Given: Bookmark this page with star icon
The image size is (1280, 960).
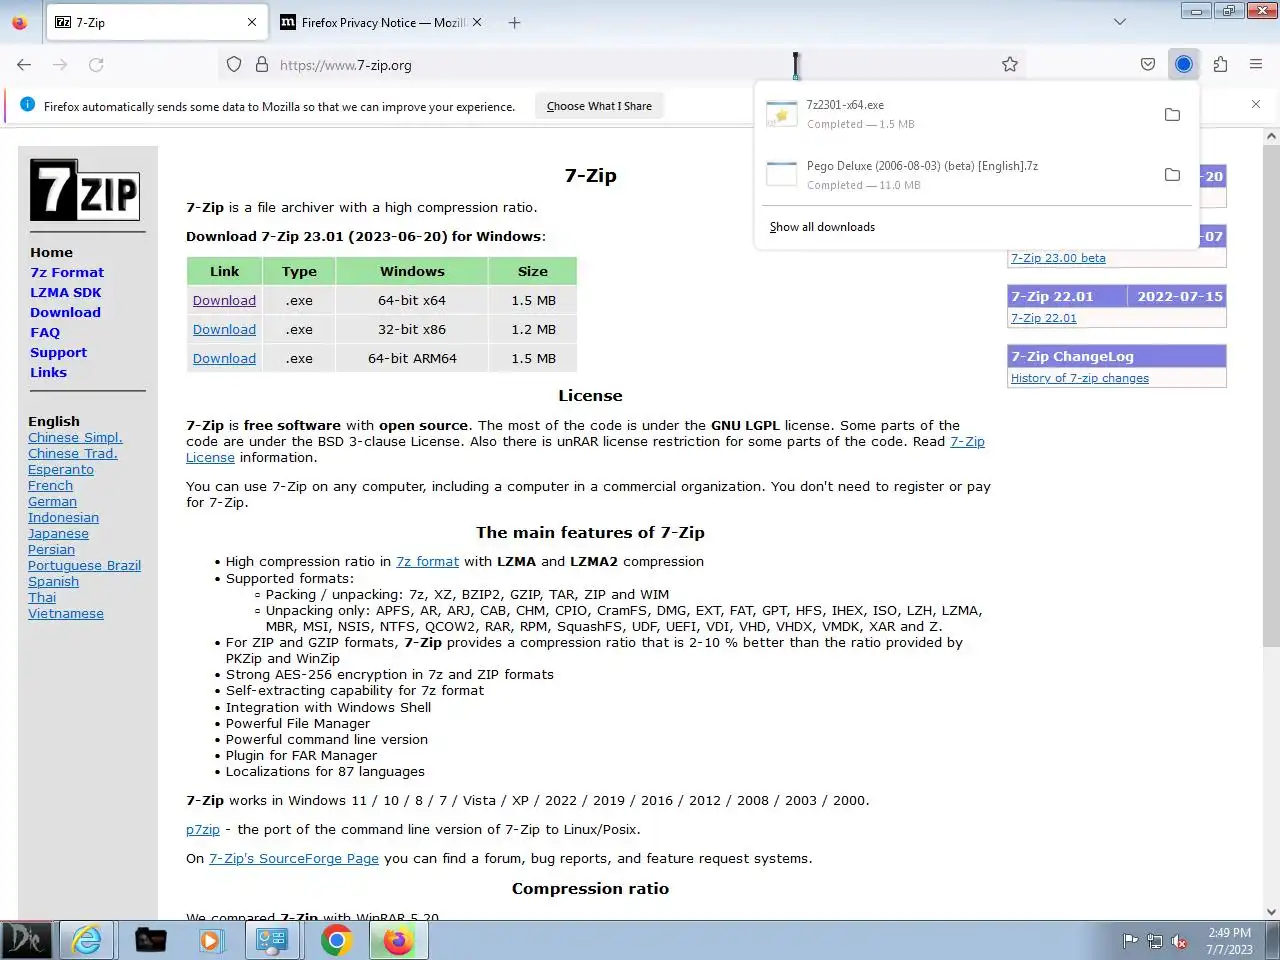Looking at the screenshot, I should click(1010, 65).
